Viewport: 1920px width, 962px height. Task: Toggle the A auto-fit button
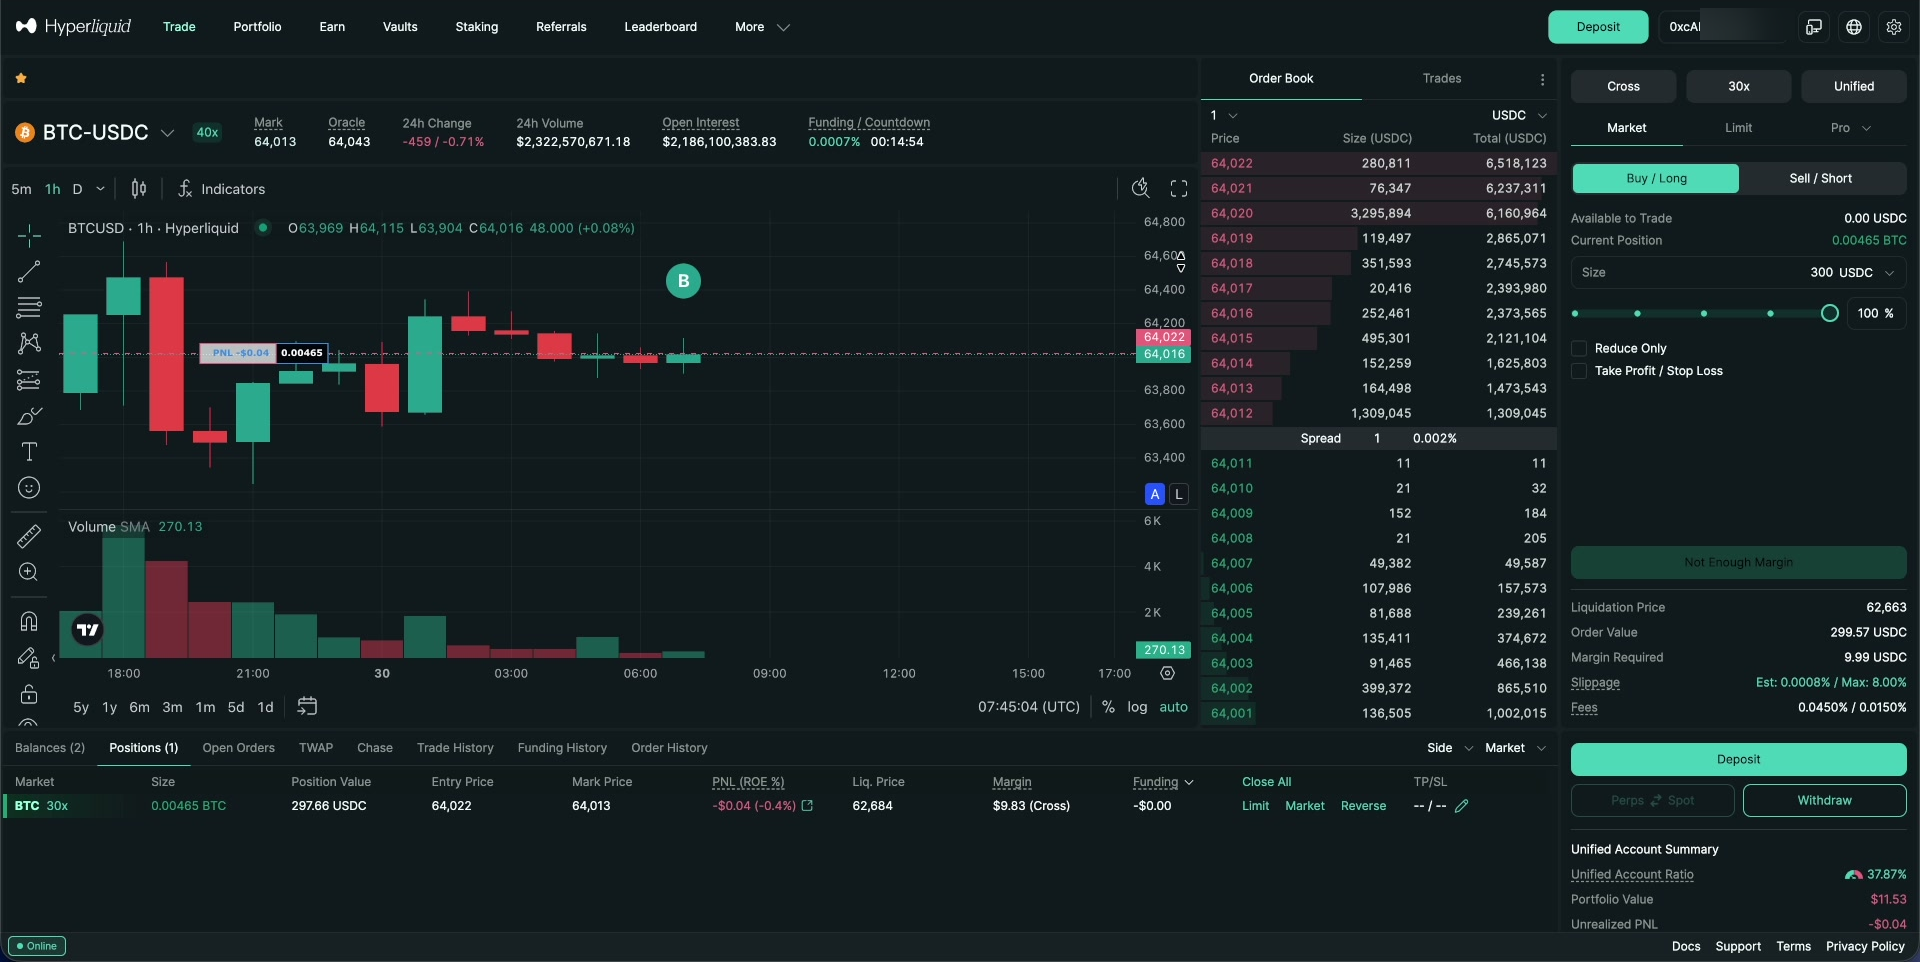coord(1155,493)
